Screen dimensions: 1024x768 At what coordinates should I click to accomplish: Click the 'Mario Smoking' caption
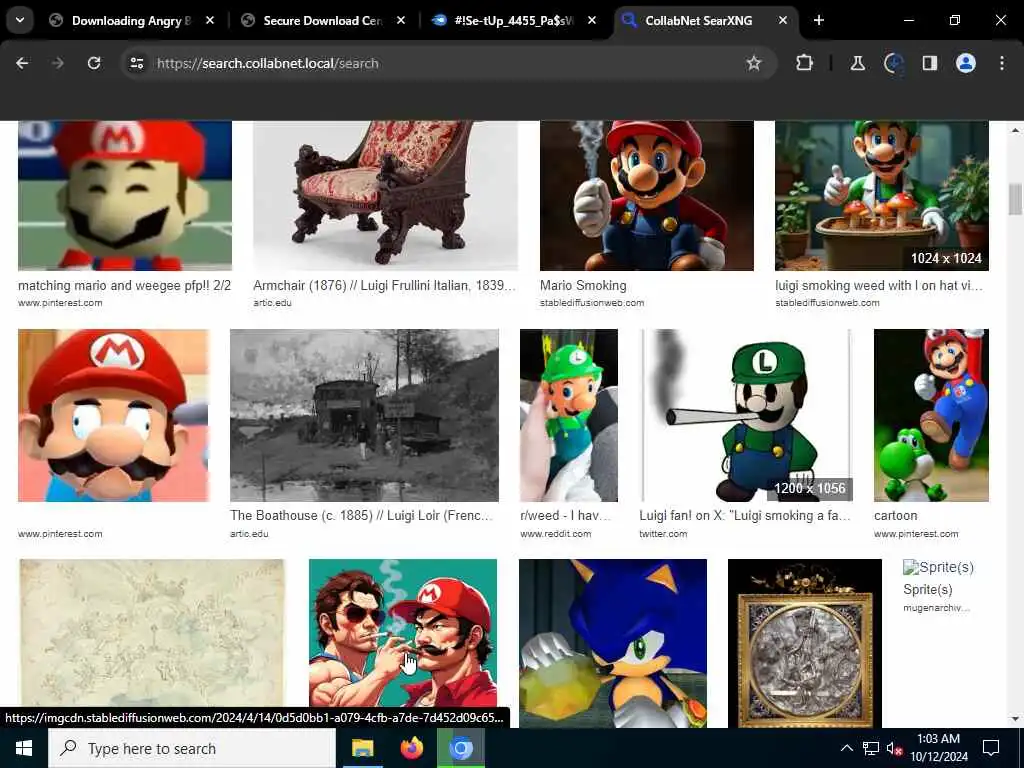tap(583, 285)
